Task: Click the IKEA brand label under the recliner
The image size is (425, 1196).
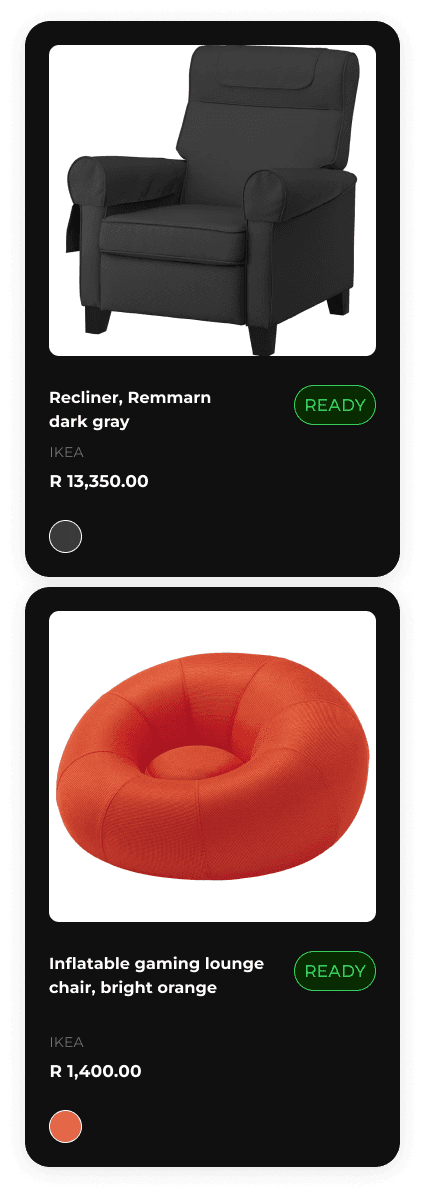Action: pyautogui.click(x=66, y=452)
